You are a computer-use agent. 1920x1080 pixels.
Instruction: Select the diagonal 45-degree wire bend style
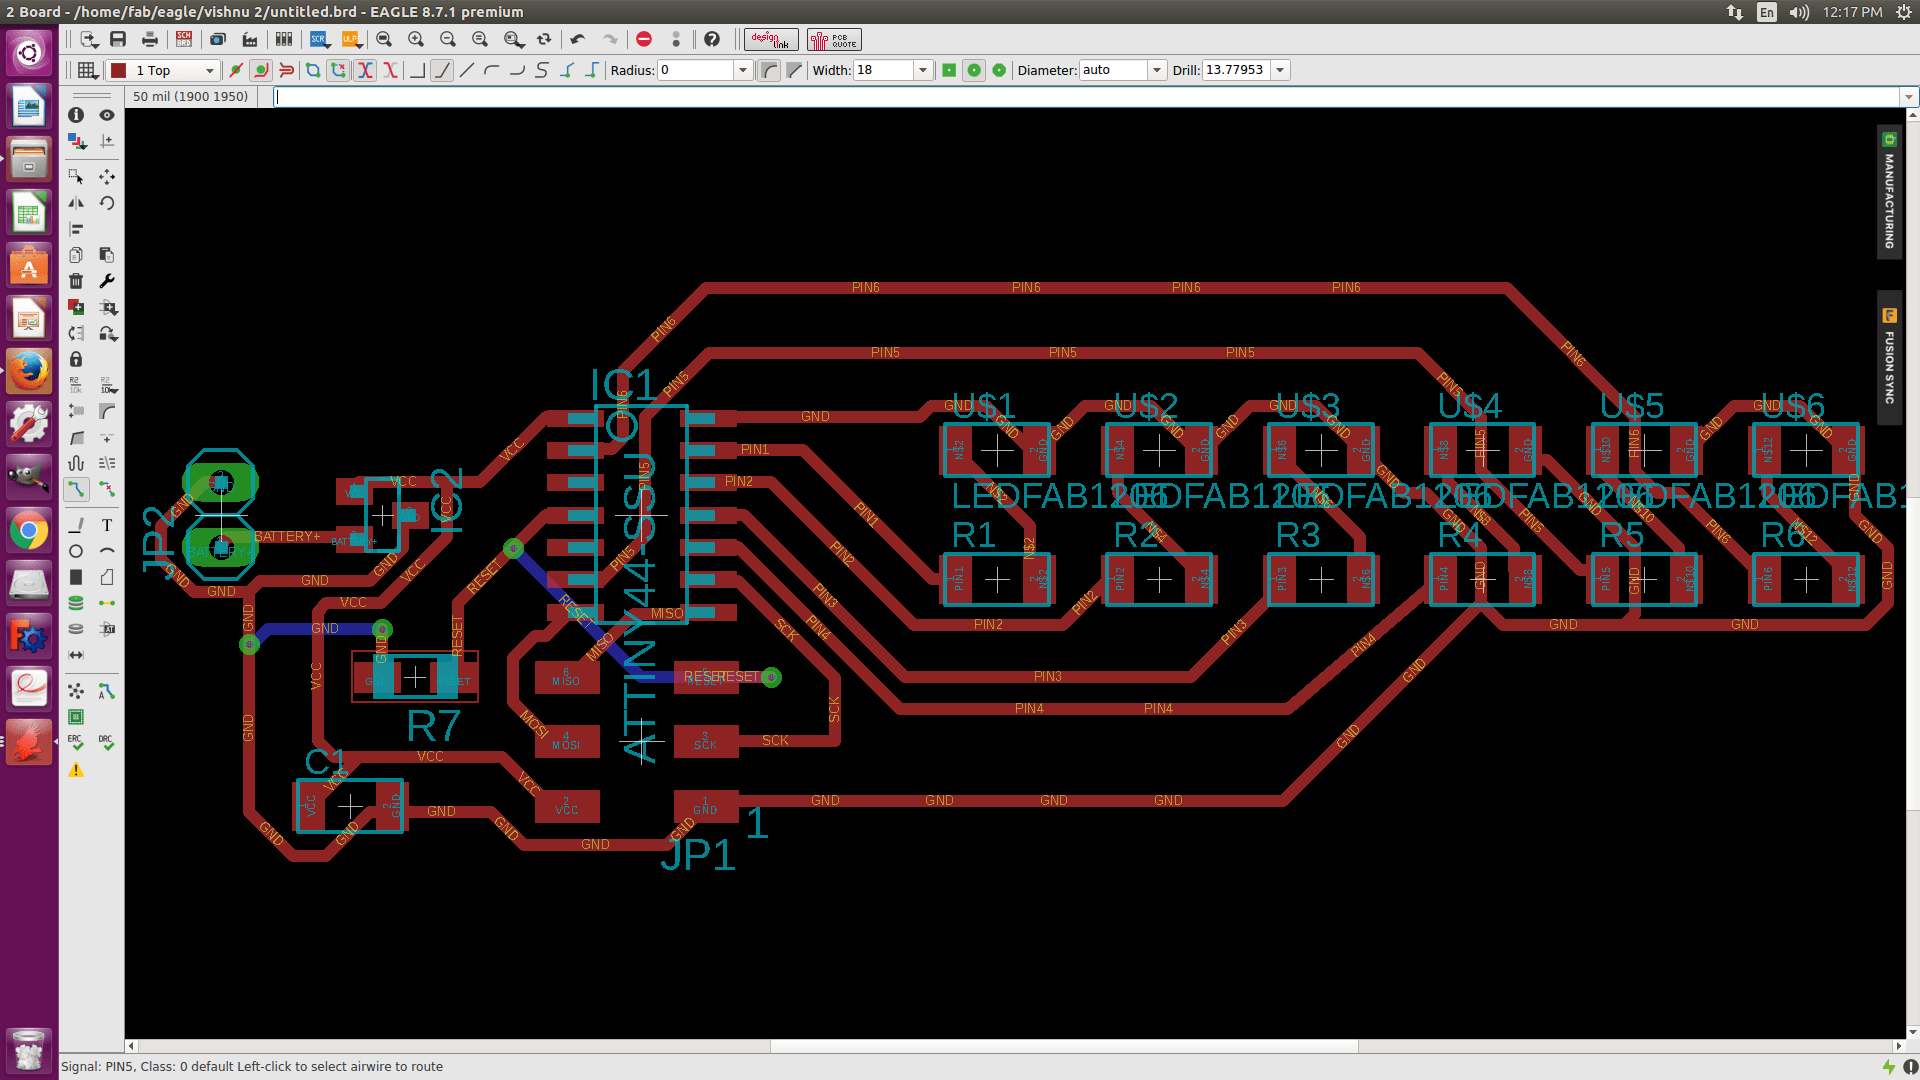pos(442,70)
